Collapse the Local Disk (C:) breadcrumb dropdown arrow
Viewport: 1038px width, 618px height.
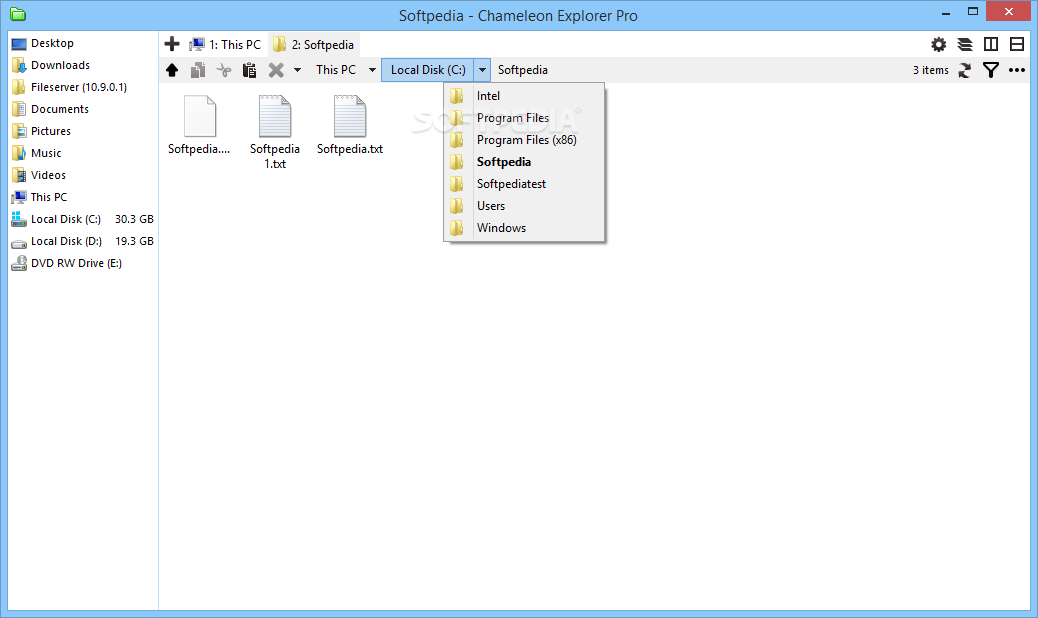[483, 69]
